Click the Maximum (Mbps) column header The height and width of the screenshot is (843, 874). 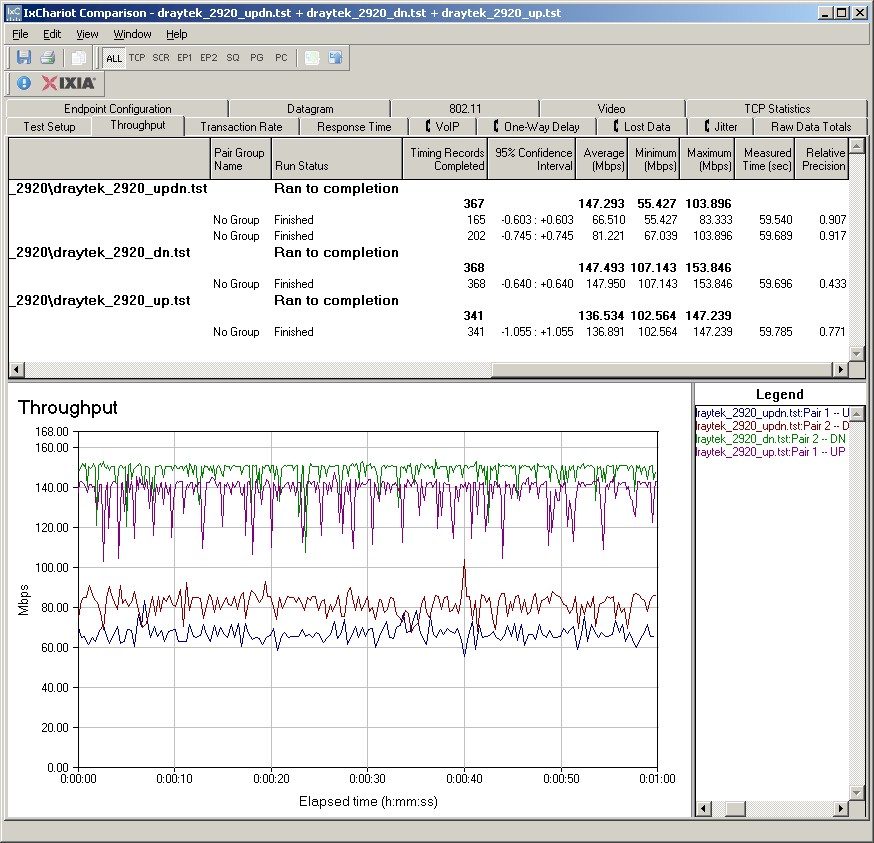click(x=707, y=159)
